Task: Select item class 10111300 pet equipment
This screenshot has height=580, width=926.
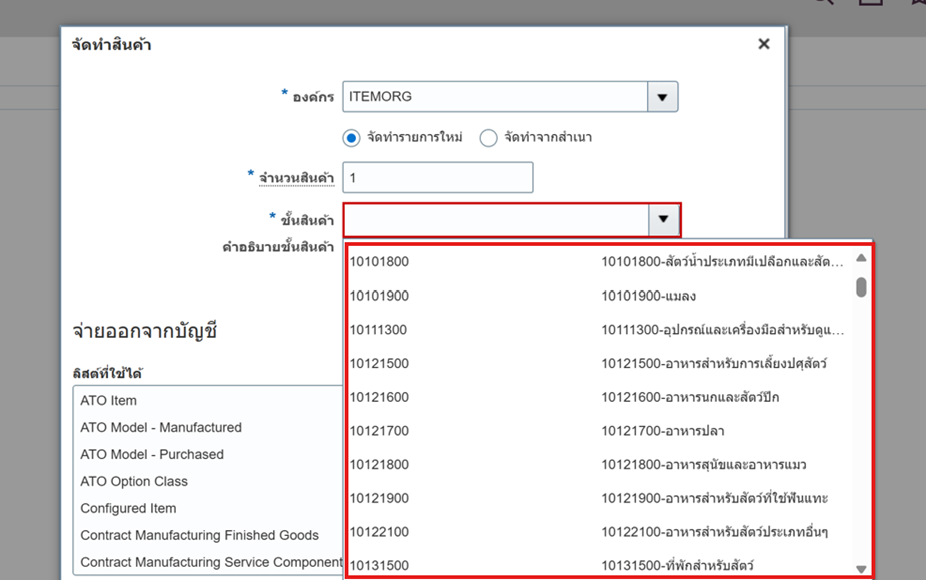Action: pos(600,330)
